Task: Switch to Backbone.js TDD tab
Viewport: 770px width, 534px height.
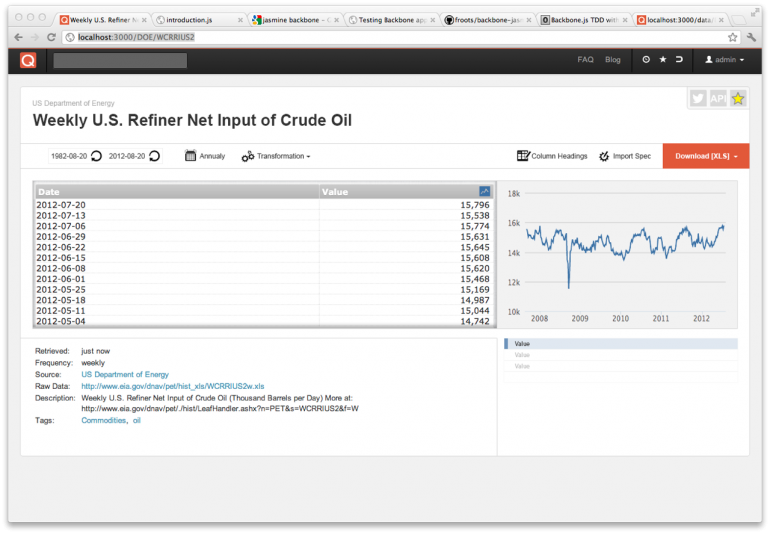Action: (583, 20)
